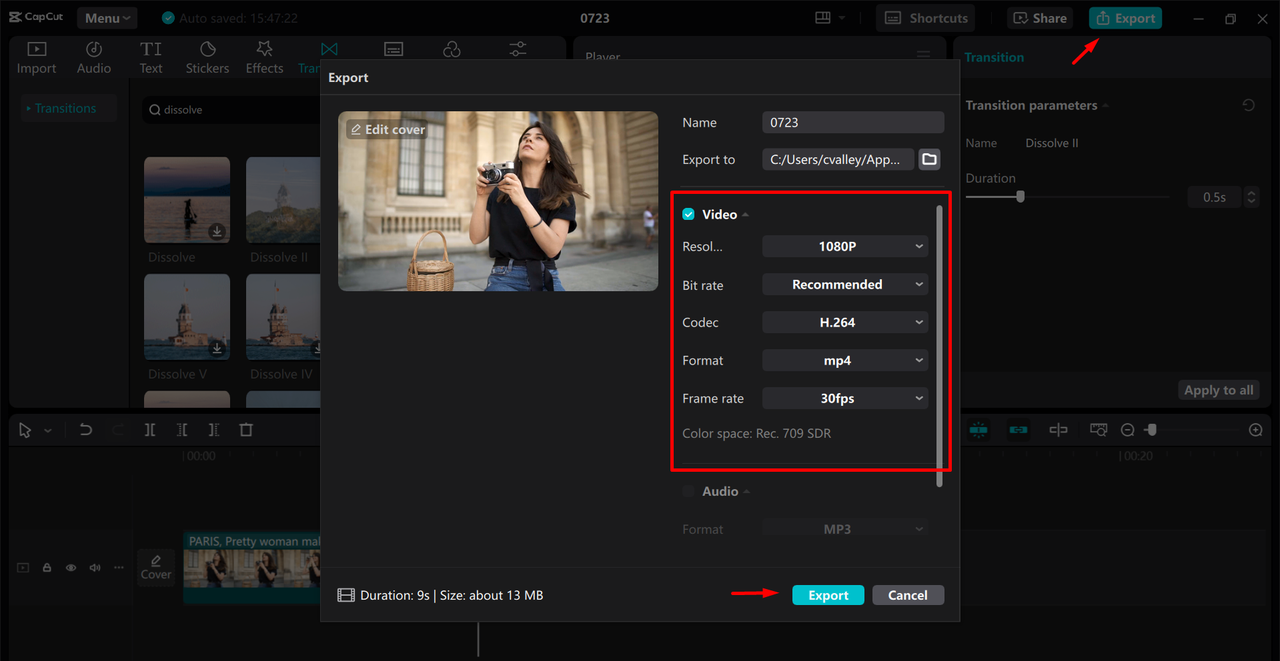Toggle main track magnet snapping
The image size is (1280, 661).
click(978, 430)
